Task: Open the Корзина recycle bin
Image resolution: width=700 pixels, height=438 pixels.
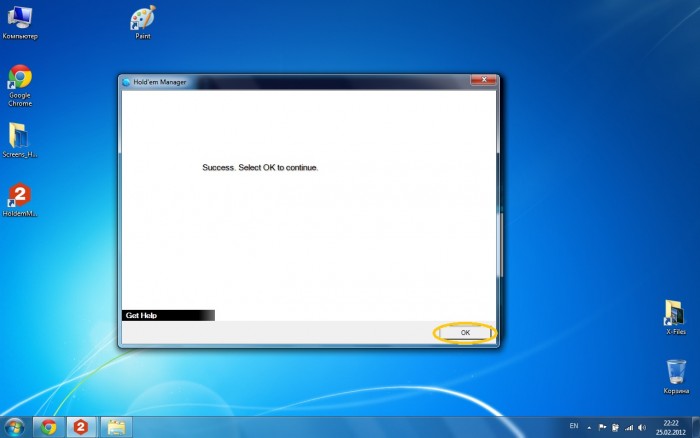Action: 676,377
